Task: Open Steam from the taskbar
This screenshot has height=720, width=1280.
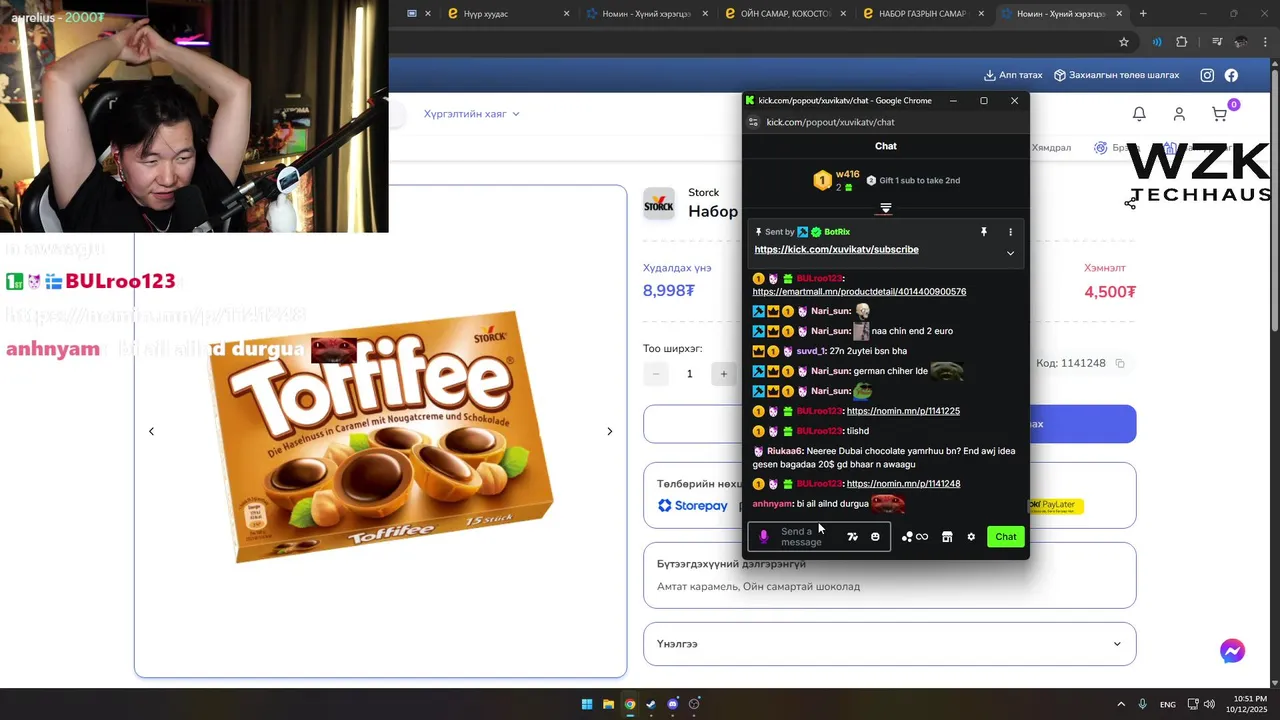Action: (651, 704)
